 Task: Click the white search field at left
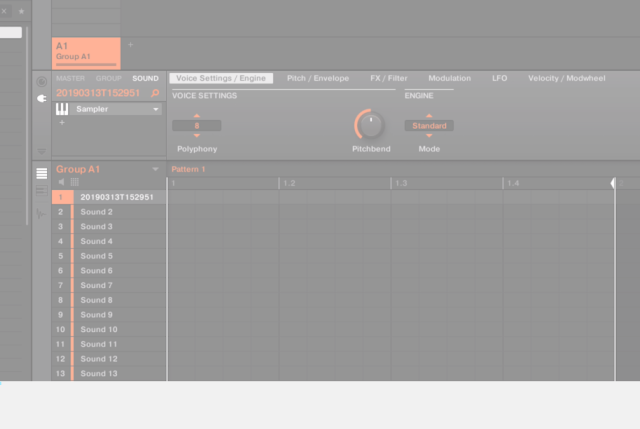(11, 32)
